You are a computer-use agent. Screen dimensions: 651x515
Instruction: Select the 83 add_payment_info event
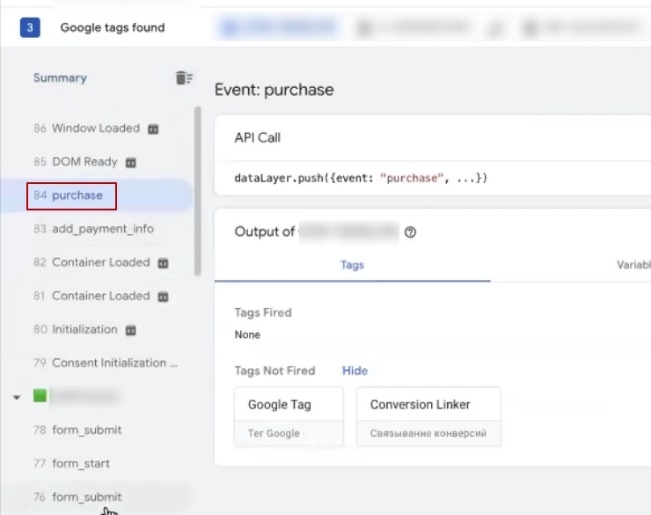[x=93, y=229]
